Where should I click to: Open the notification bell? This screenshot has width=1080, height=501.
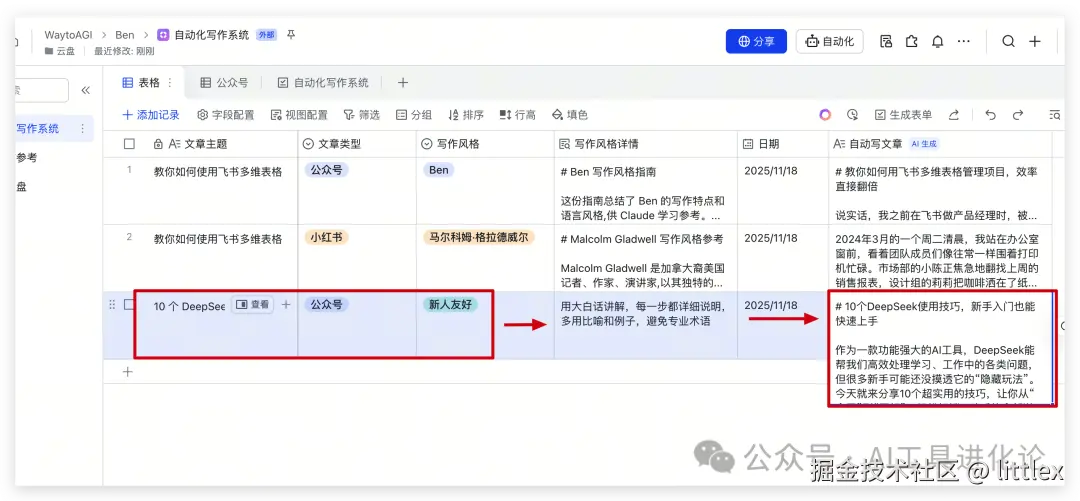coord(937,41)
